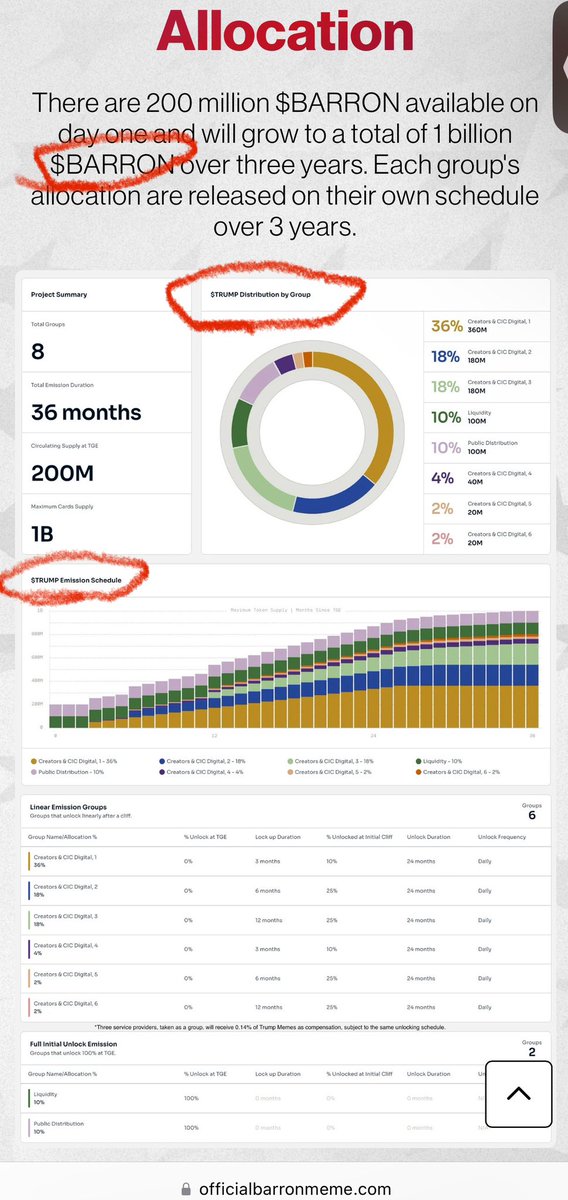Viewport: 568px width, 1200px height.
Task: Select the 10% Public Distribution 100M entry
Action: tap(485, 447)
